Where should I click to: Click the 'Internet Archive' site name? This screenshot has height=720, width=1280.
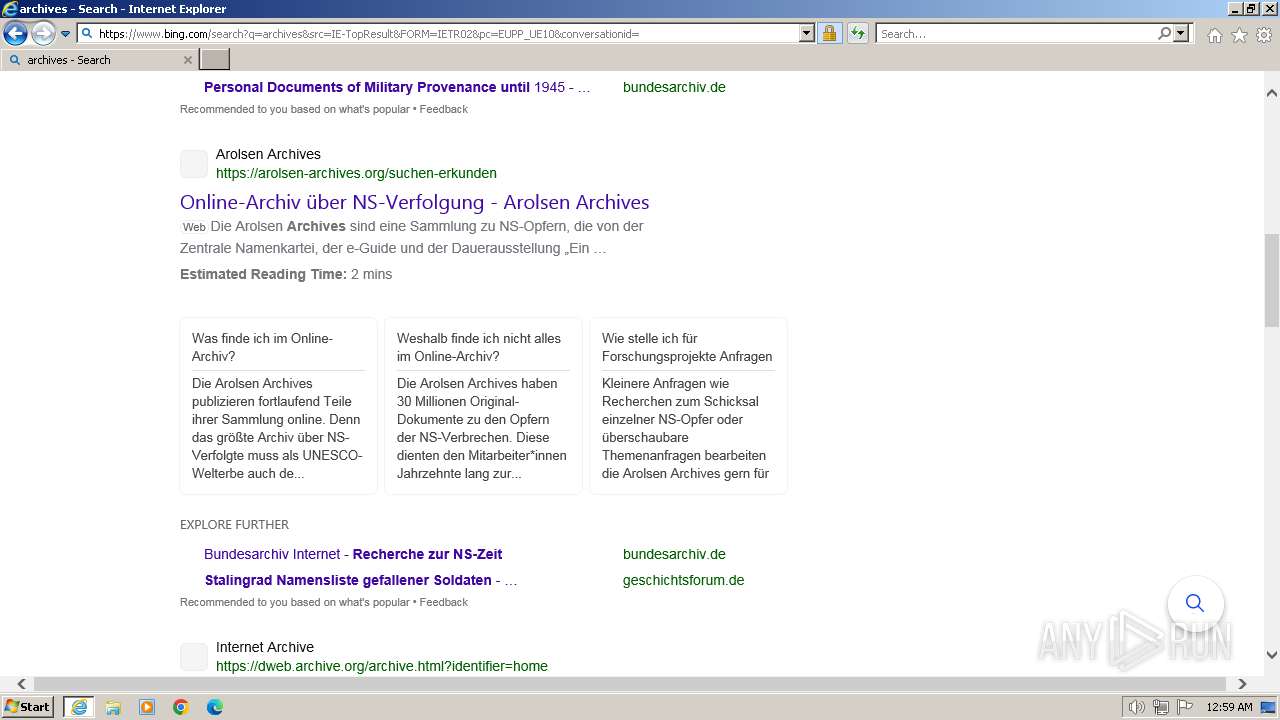265,647
